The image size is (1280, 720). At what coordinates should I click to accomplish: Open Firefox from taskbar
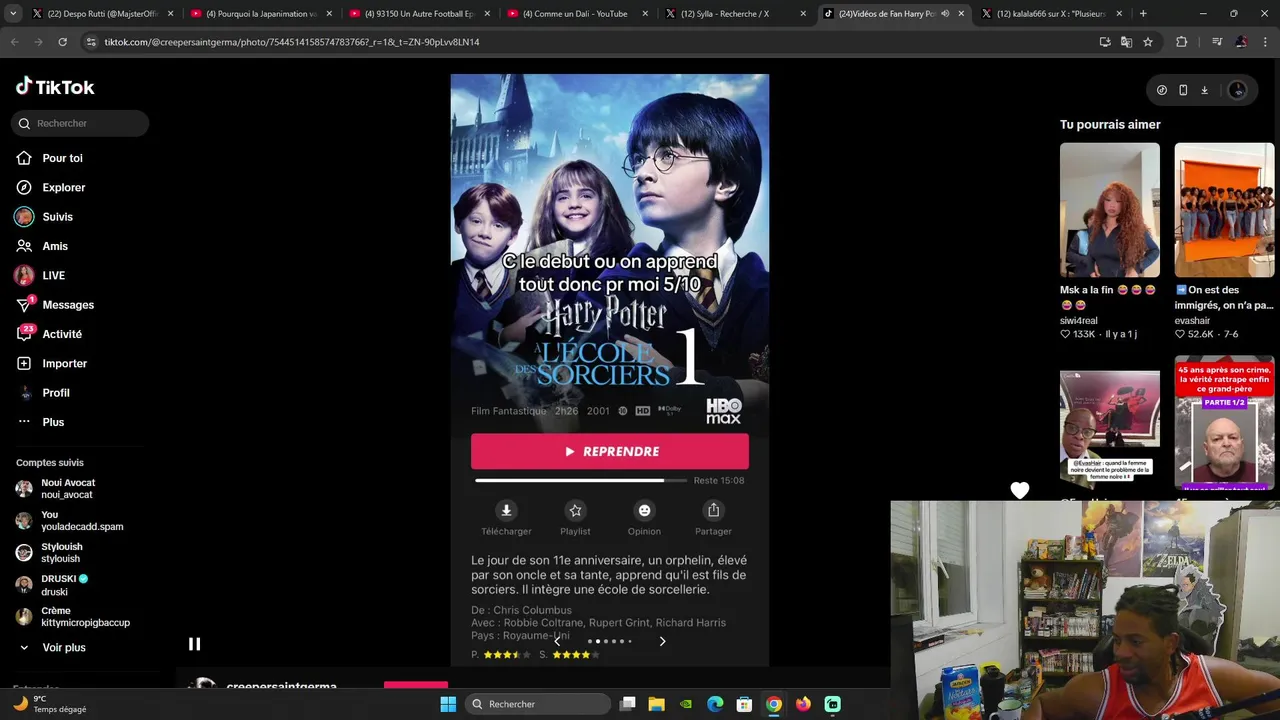pyautogui.click(x=803, y=704)
